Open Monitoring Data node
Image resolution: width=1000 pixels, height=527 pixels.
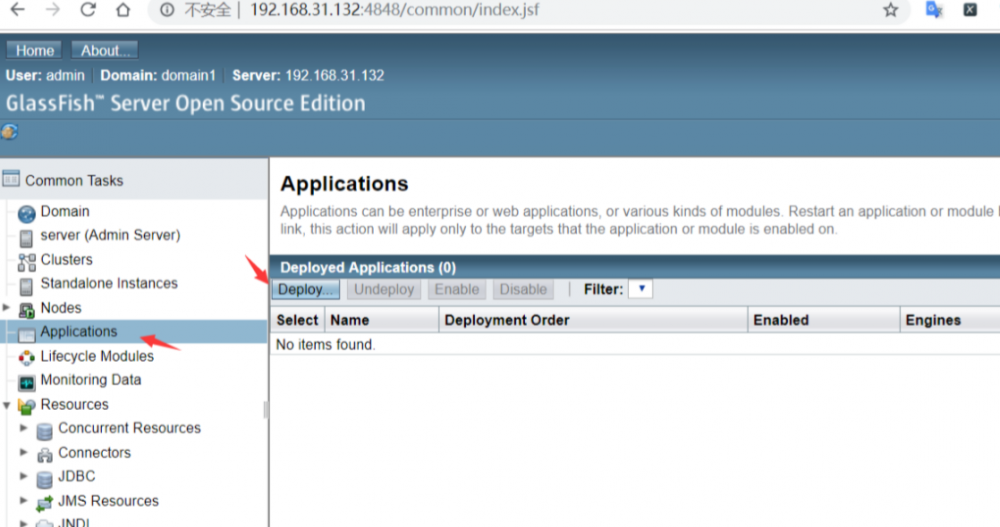coord(91,380)
